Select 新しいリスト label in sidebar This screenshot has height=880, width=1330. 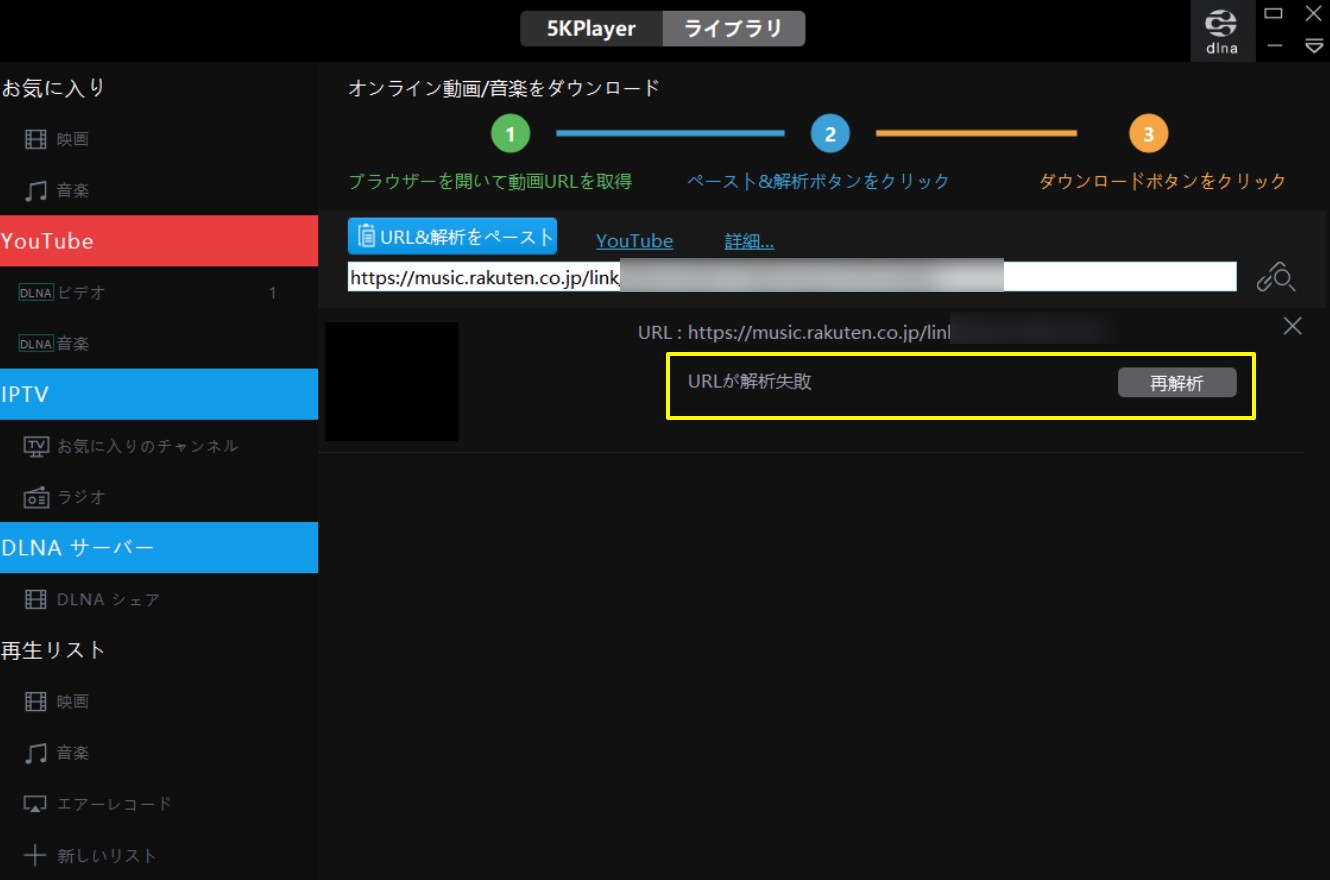[107, 856]
